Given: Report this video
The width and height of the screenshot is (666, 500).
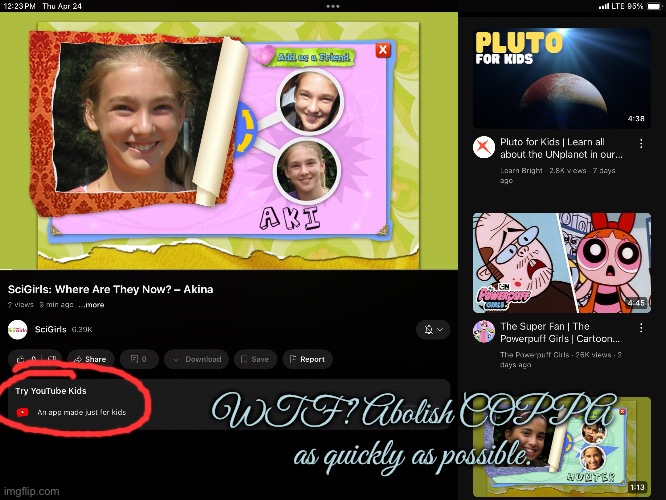Looking at the screenshot, I should pyautogui.click(x=306, y=359).
